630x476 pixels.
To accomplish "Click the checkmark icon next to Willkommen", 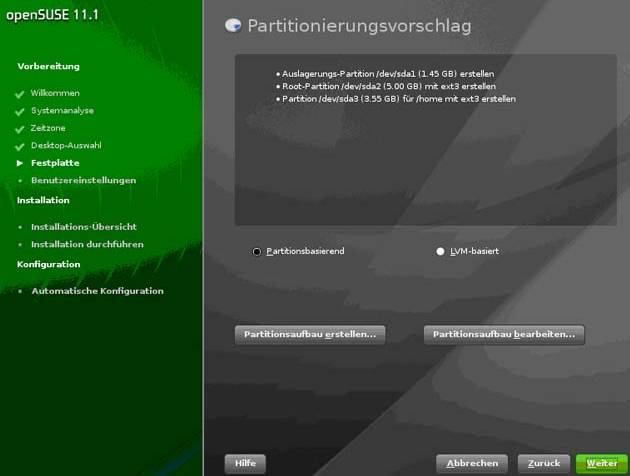I will tap(19, 93).
